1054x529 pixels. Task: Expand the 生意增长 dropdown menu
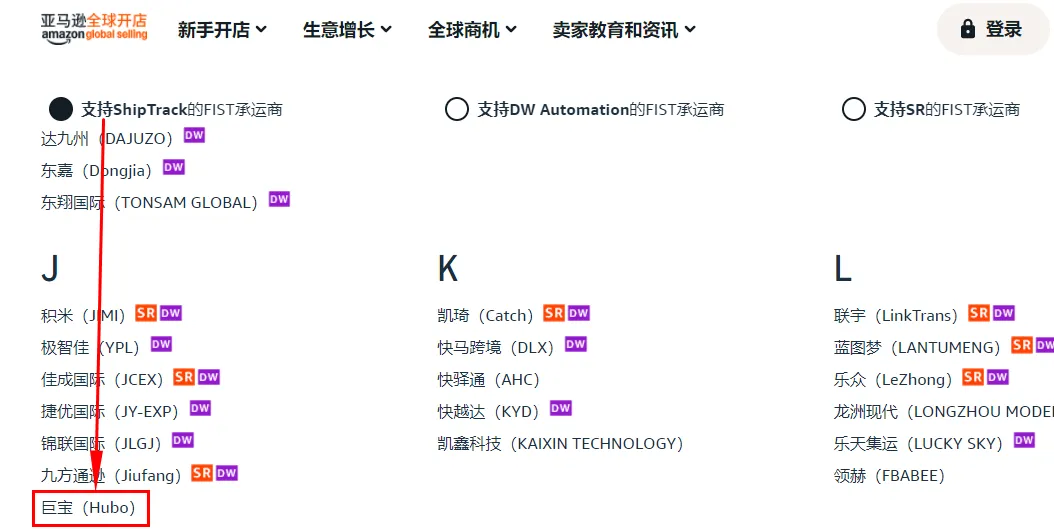[x=347, y=30]
